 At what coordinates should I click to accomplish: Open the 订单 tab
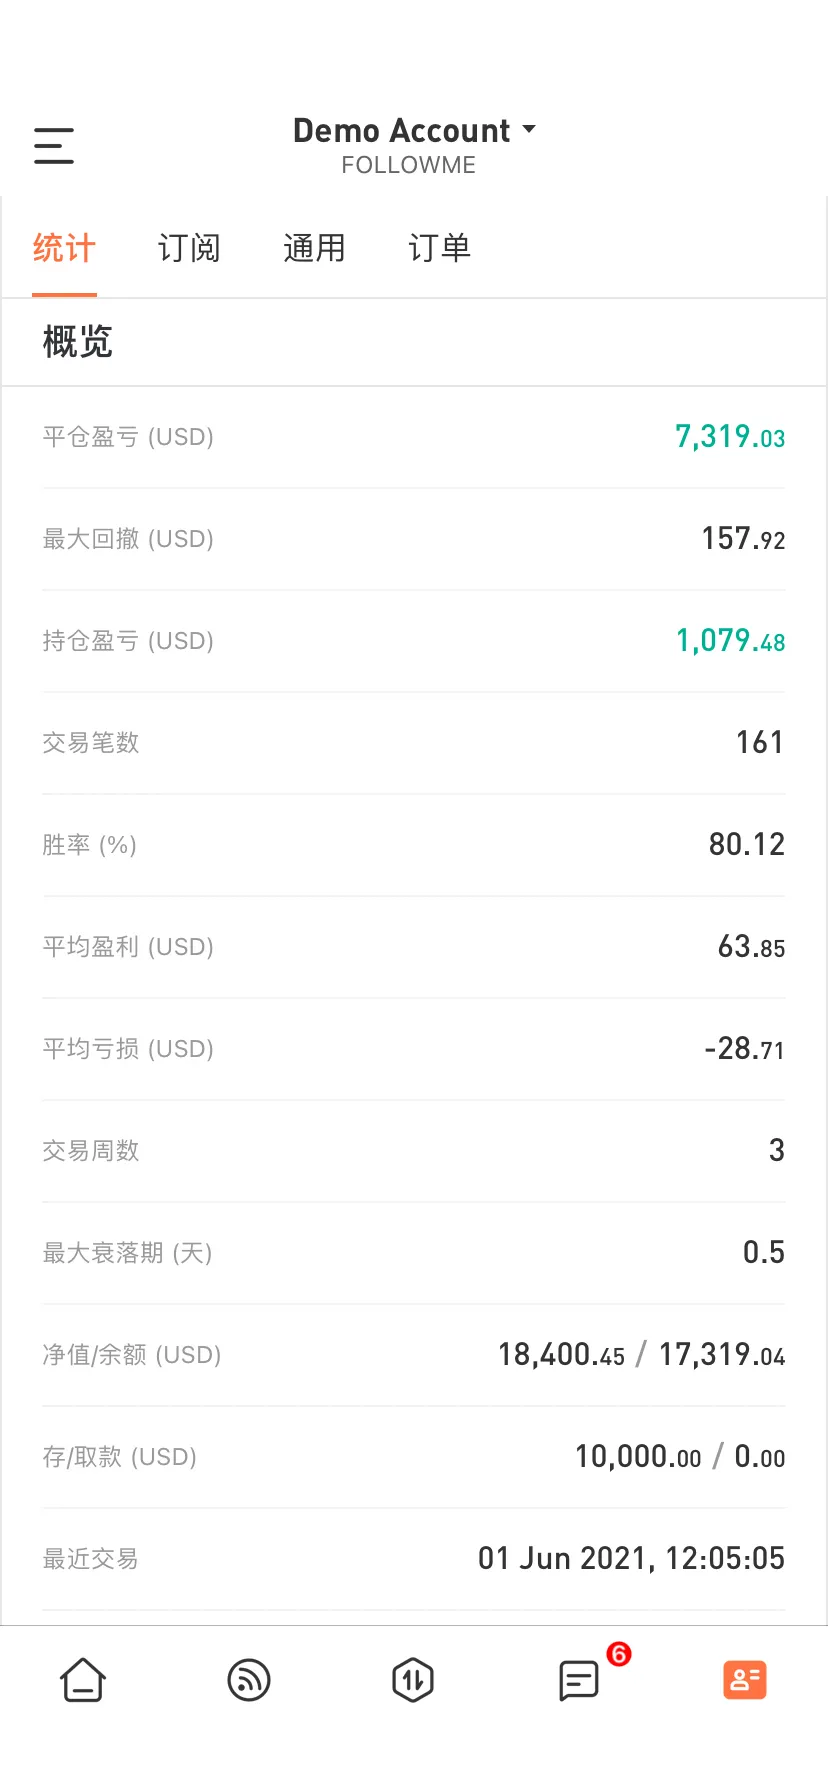pos(439,248)
